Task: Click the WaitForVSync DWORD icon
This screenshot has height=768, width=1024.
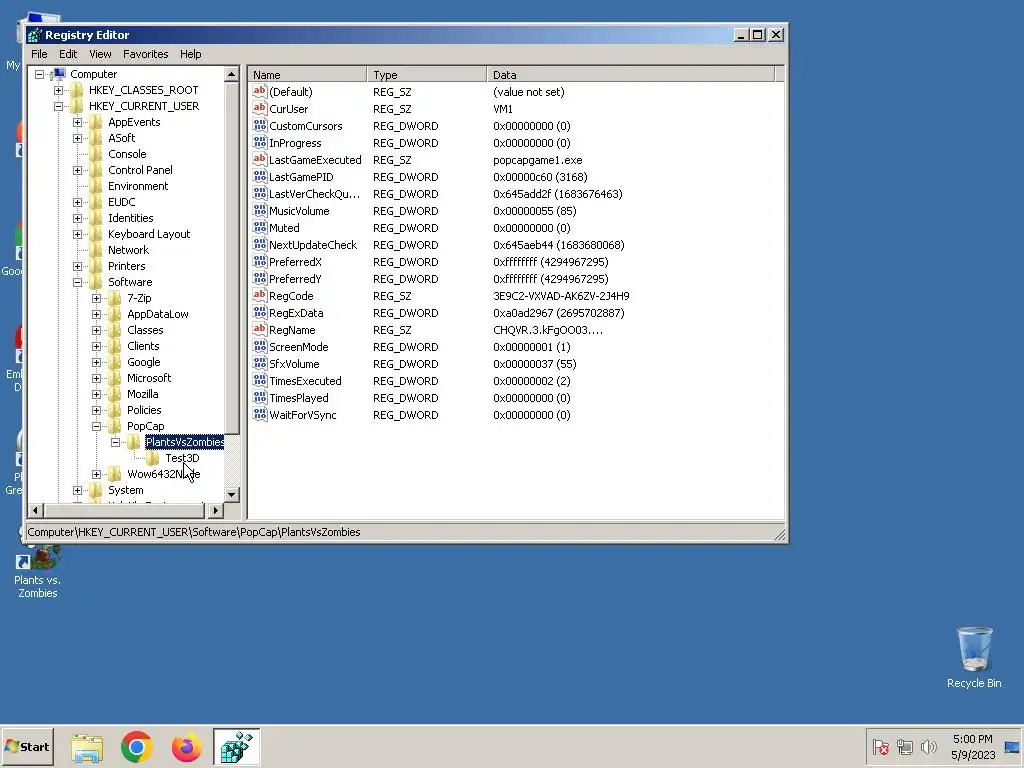Action: point(259,414)
